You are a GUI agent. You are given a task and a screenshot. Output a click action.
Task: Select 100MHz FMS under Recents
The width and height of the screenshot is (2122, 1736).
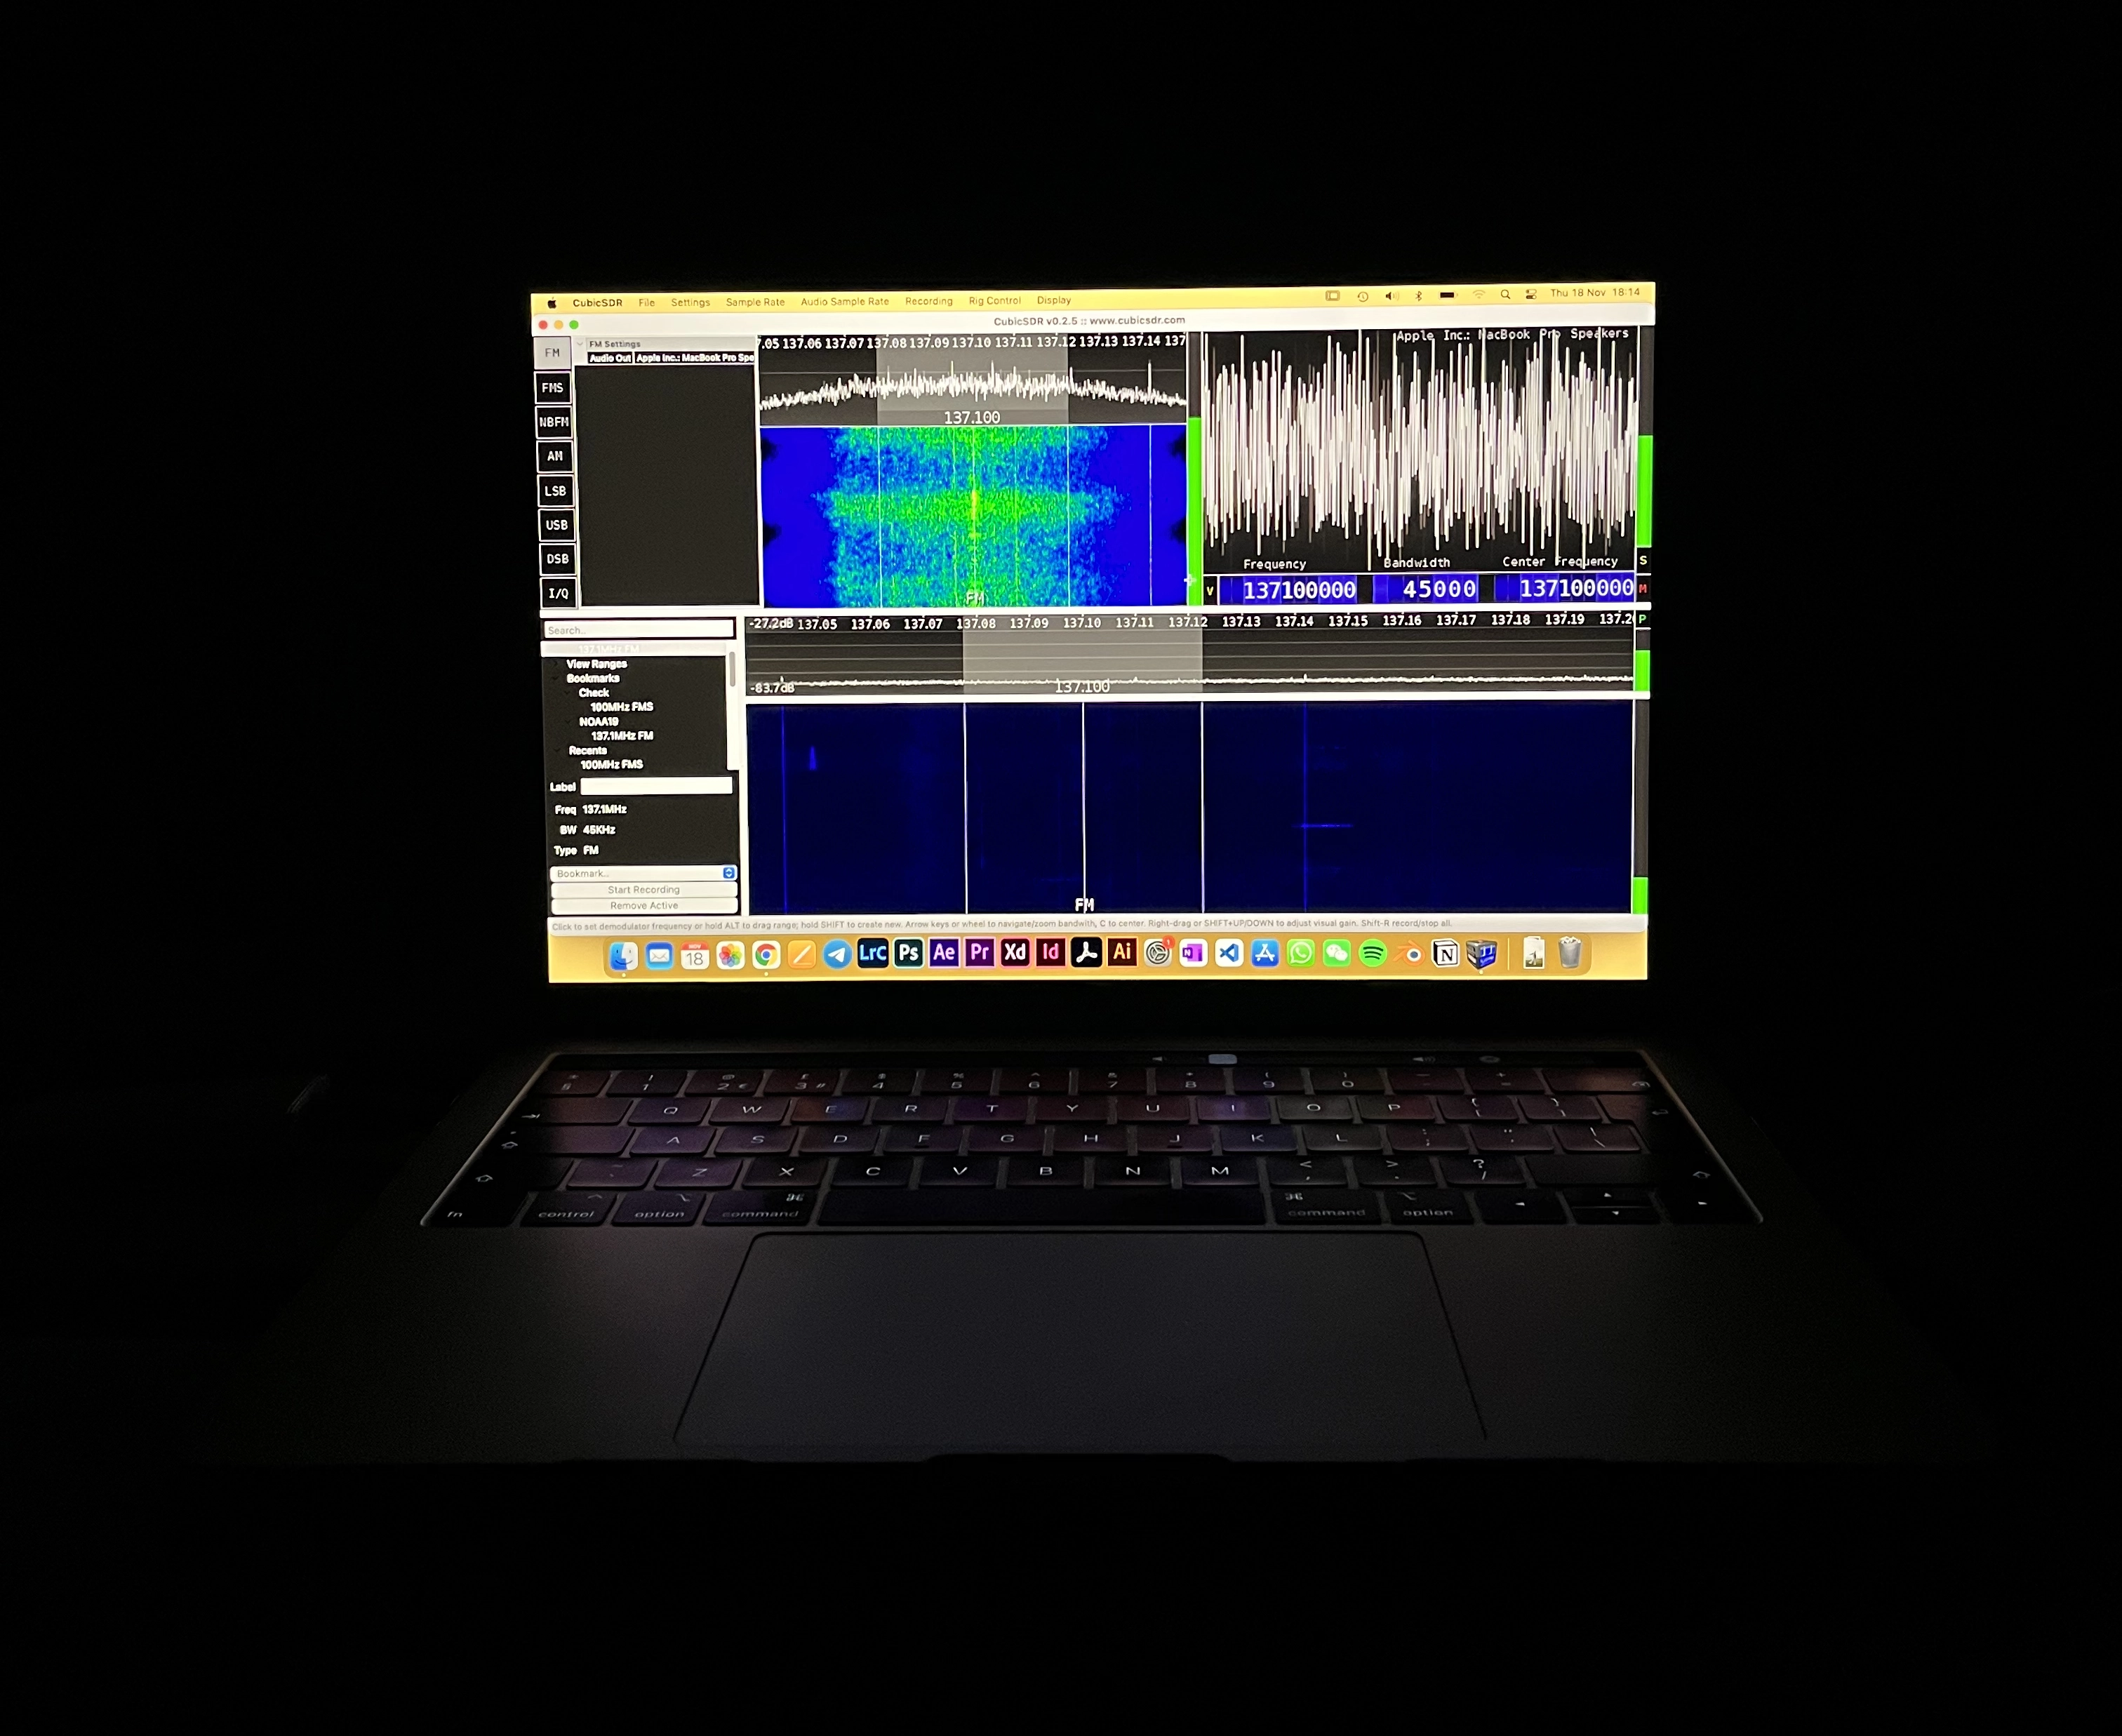[x=612, y=765]
